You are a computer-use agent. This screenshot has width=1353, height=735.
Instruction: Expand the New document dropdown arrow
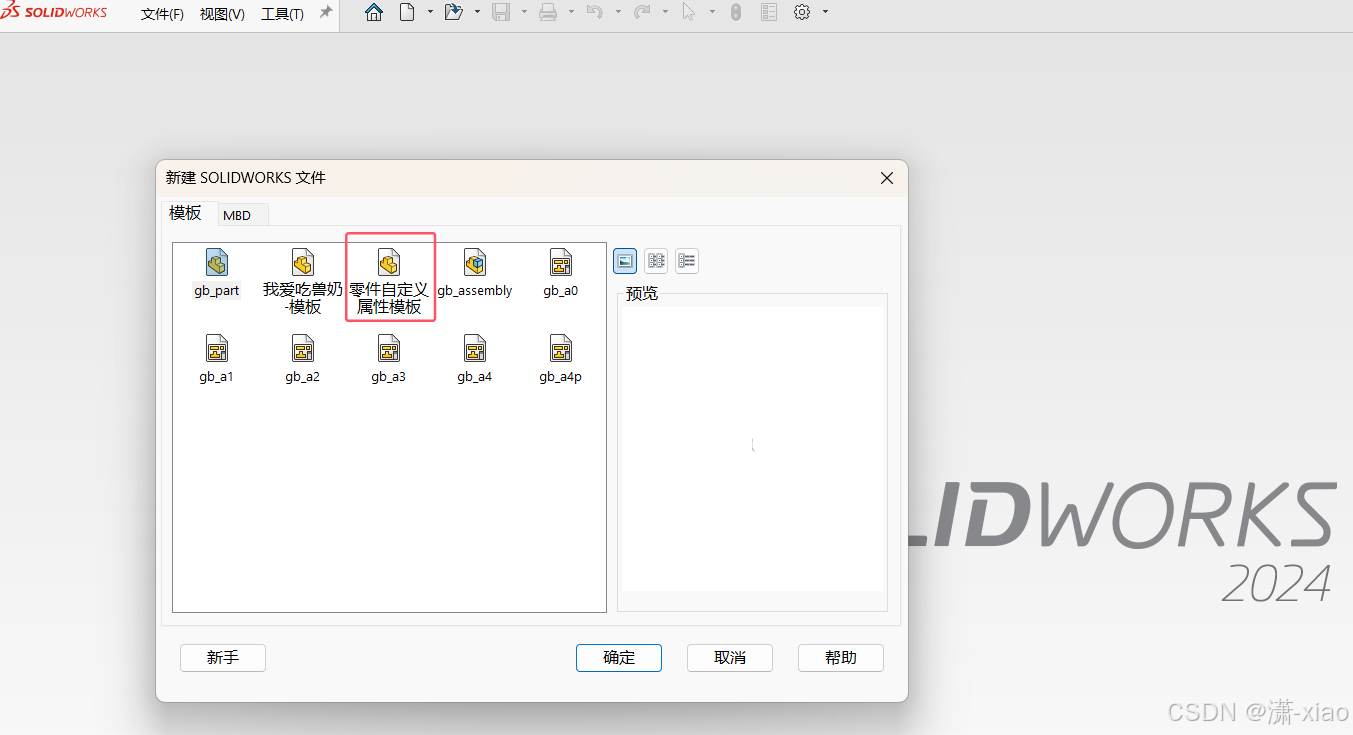coord(430,13)
